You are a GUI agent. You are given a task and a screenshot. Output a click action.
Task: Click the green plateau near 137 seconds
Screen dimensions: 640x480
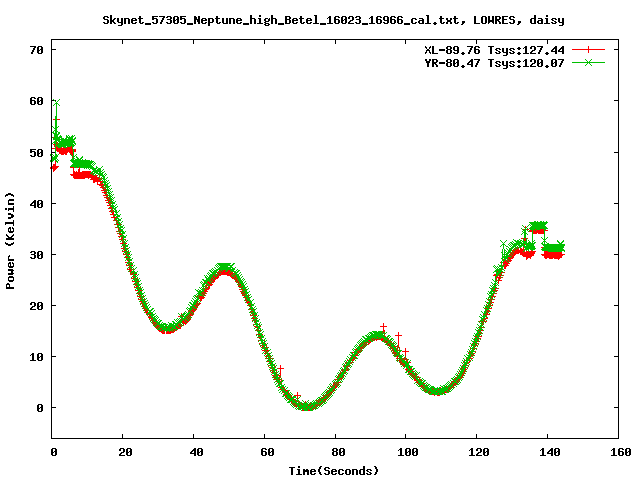point(538,226)
